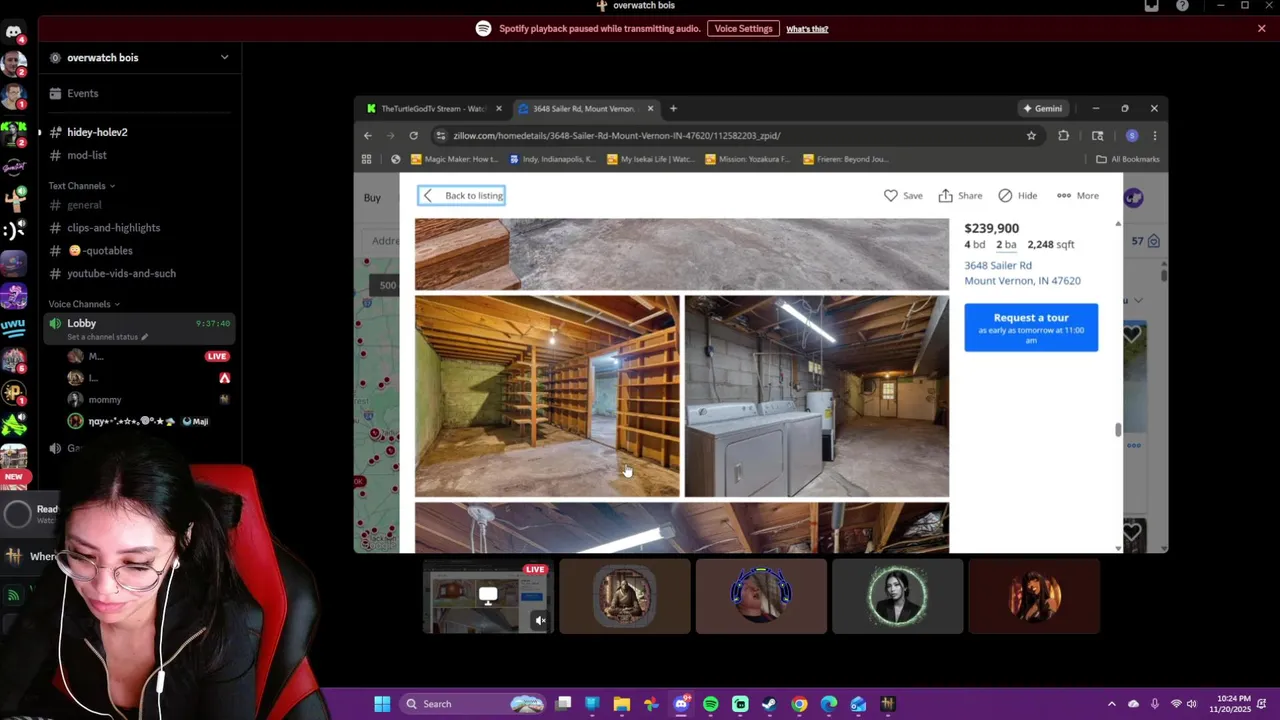Close the TheTurtleGodTv Stream tab
Viewport: 1280px width, 720px height.
coord(499,108)
